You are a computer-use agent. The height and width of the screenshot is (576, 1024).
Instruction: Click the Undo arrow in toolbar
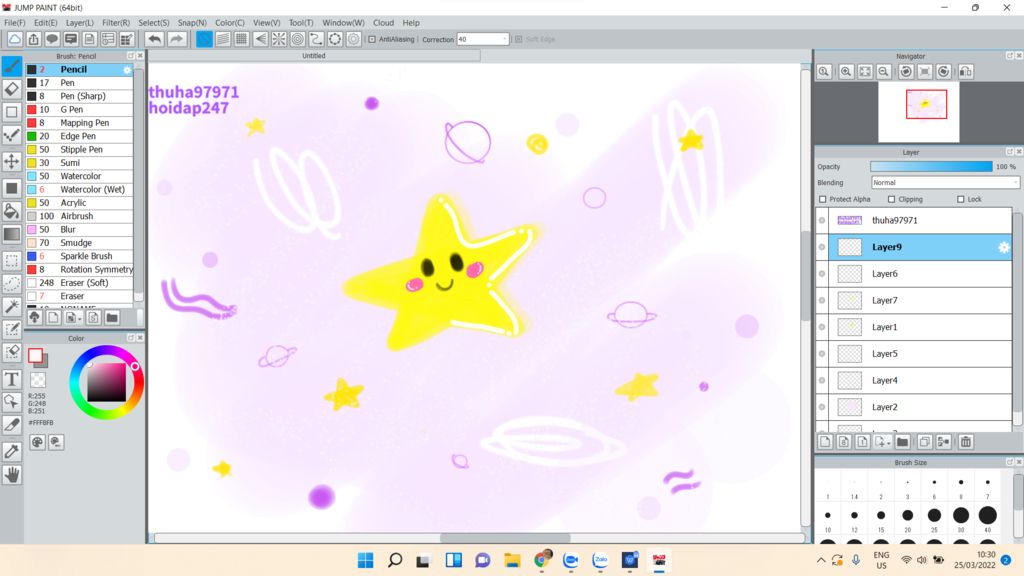click(x=154, y=39)
